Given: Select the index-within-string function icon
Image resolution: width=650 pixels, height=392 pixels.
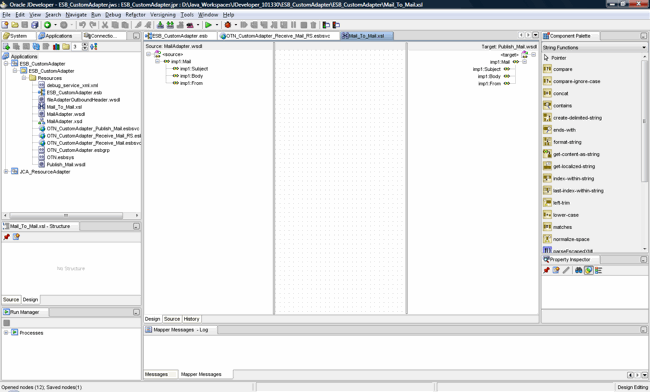Looking at the screenshot, I should click(x=547, y=178).
